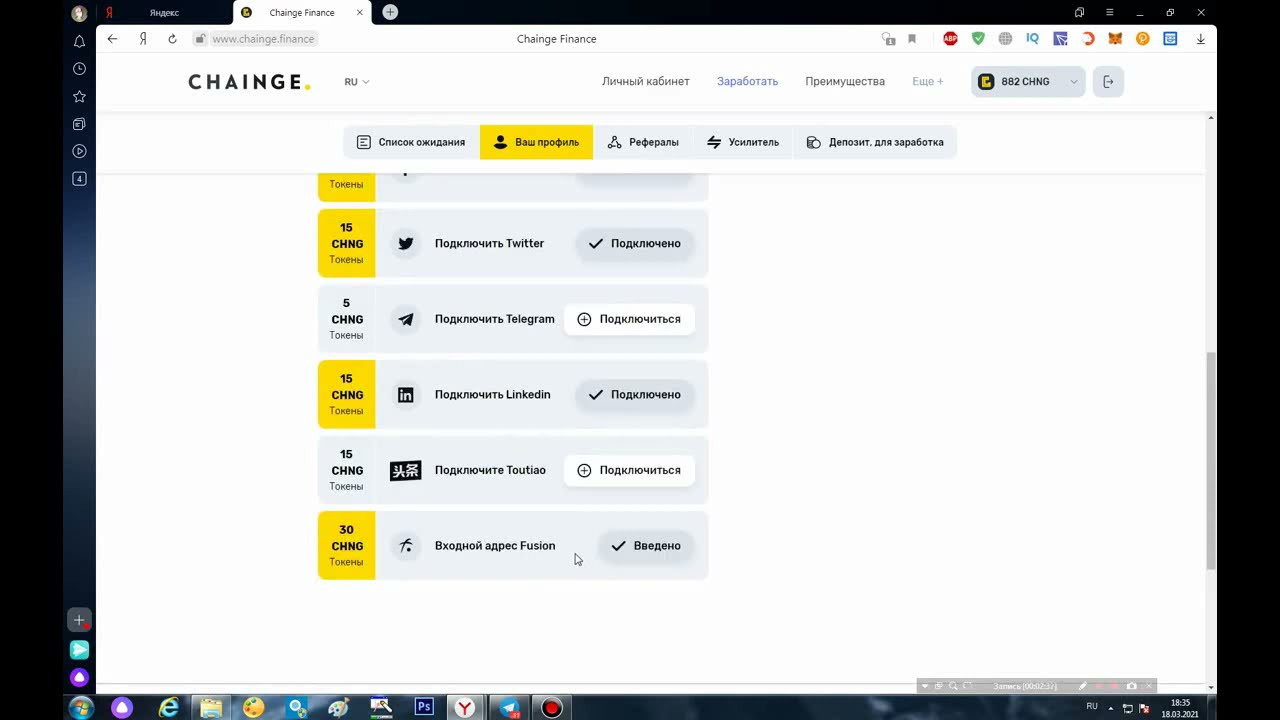Viewport: 1280px width, 720px height.
Task: Expand the 882 CHNG balance dropdown
Action: [1028, 82]
